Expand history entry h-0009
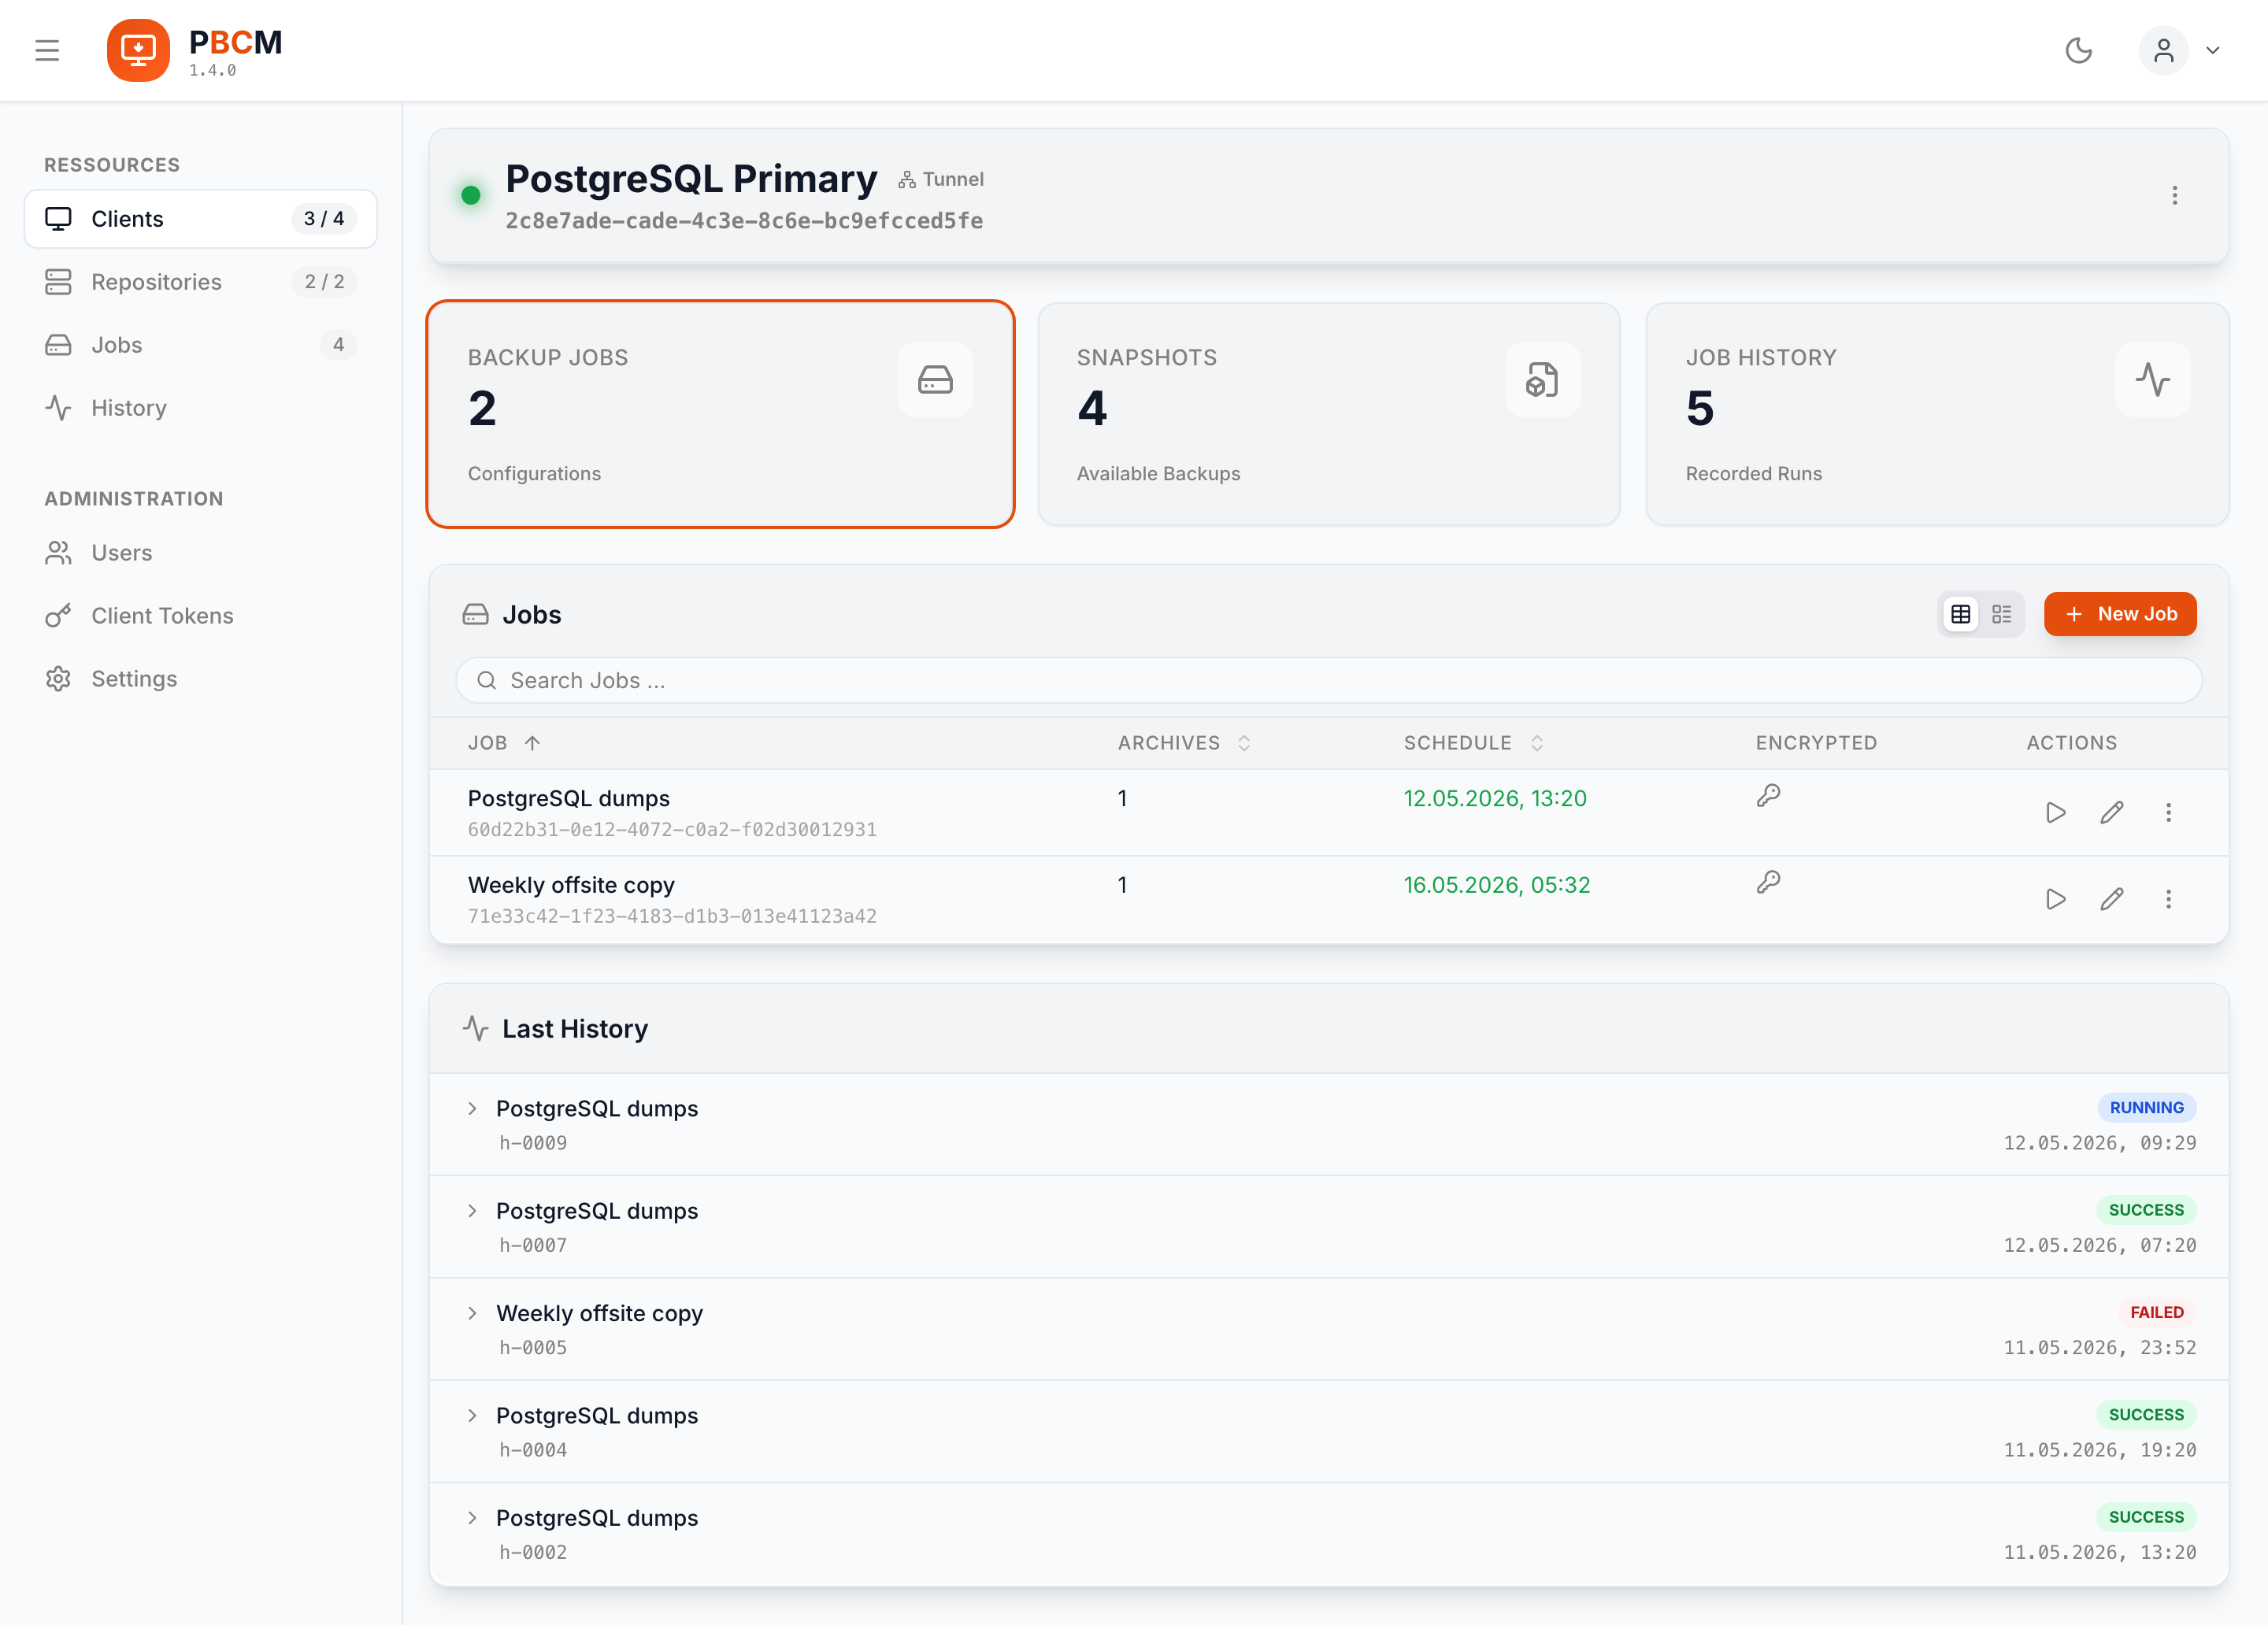Image resolution: width=2268 pixels, height=1625 pixels. point(473,1109)
